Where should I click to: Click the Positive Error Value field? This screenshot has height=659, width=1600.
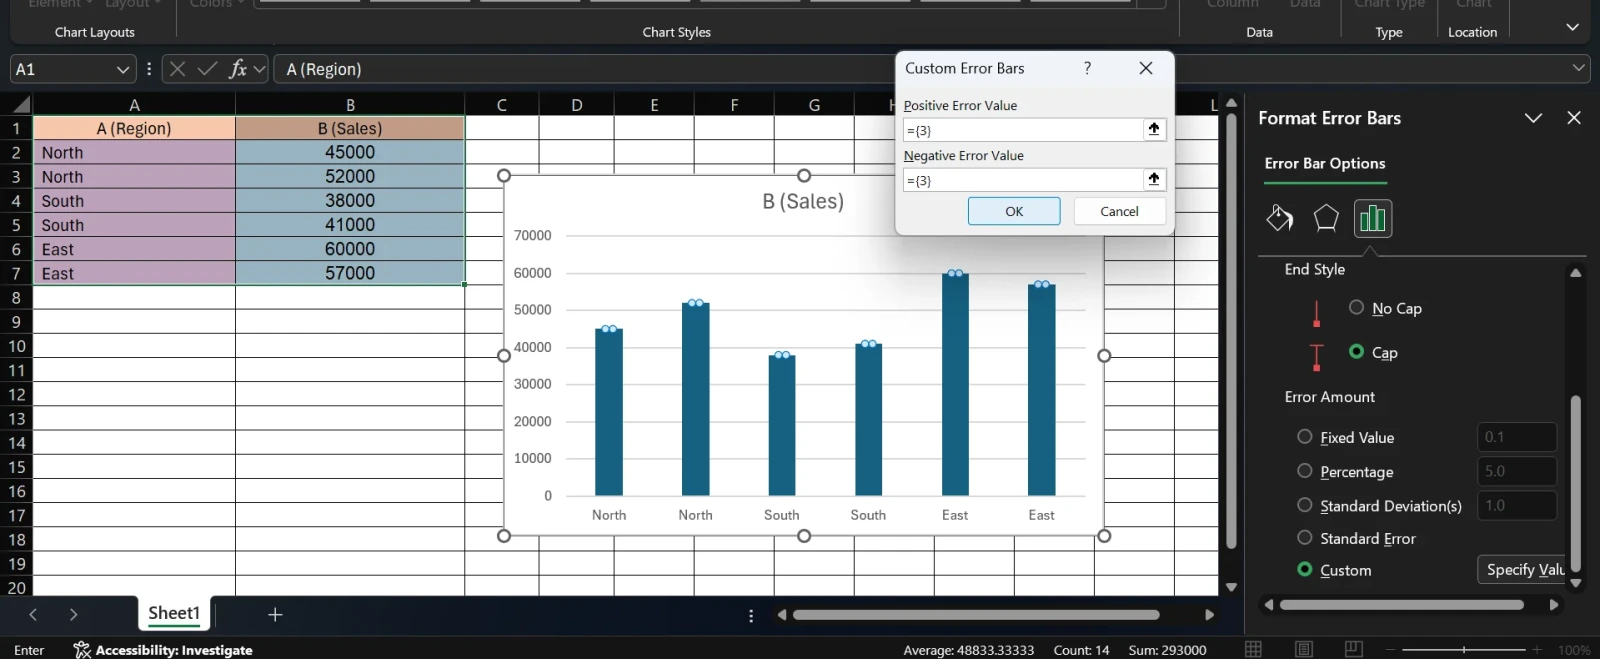point(1023,130)
